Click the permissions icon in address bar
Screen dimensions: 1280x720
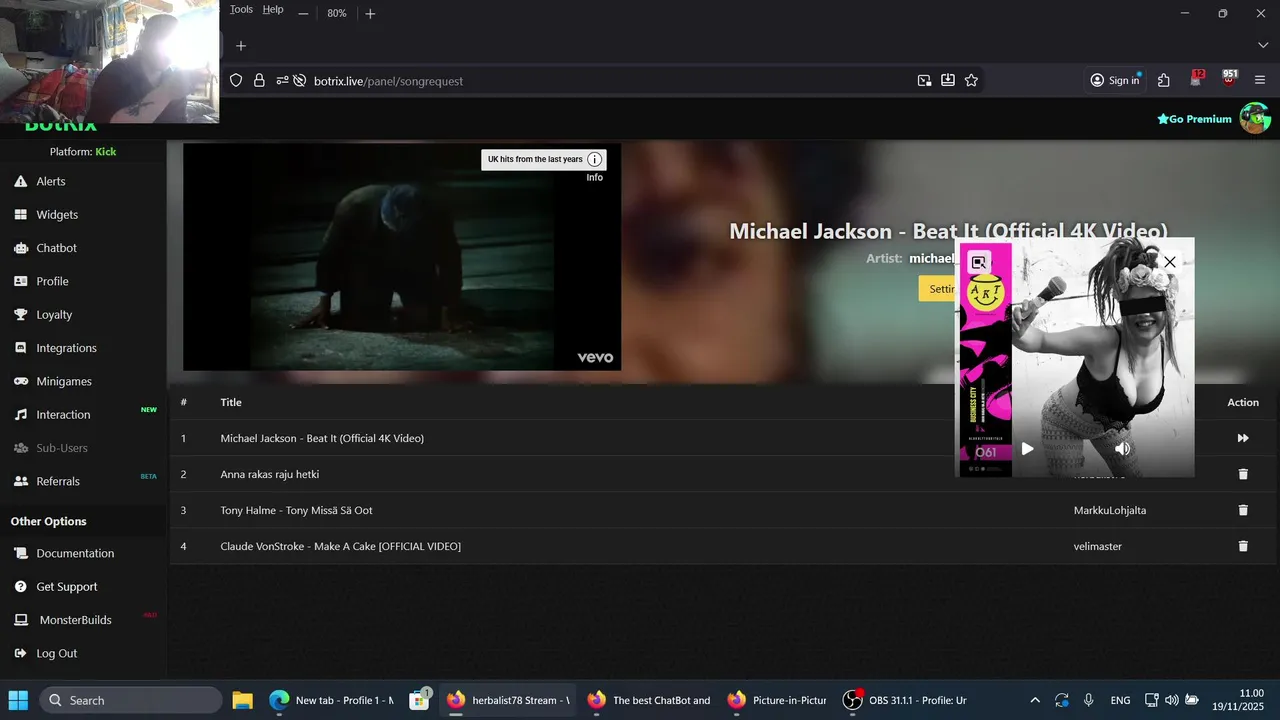click(282, 81)
